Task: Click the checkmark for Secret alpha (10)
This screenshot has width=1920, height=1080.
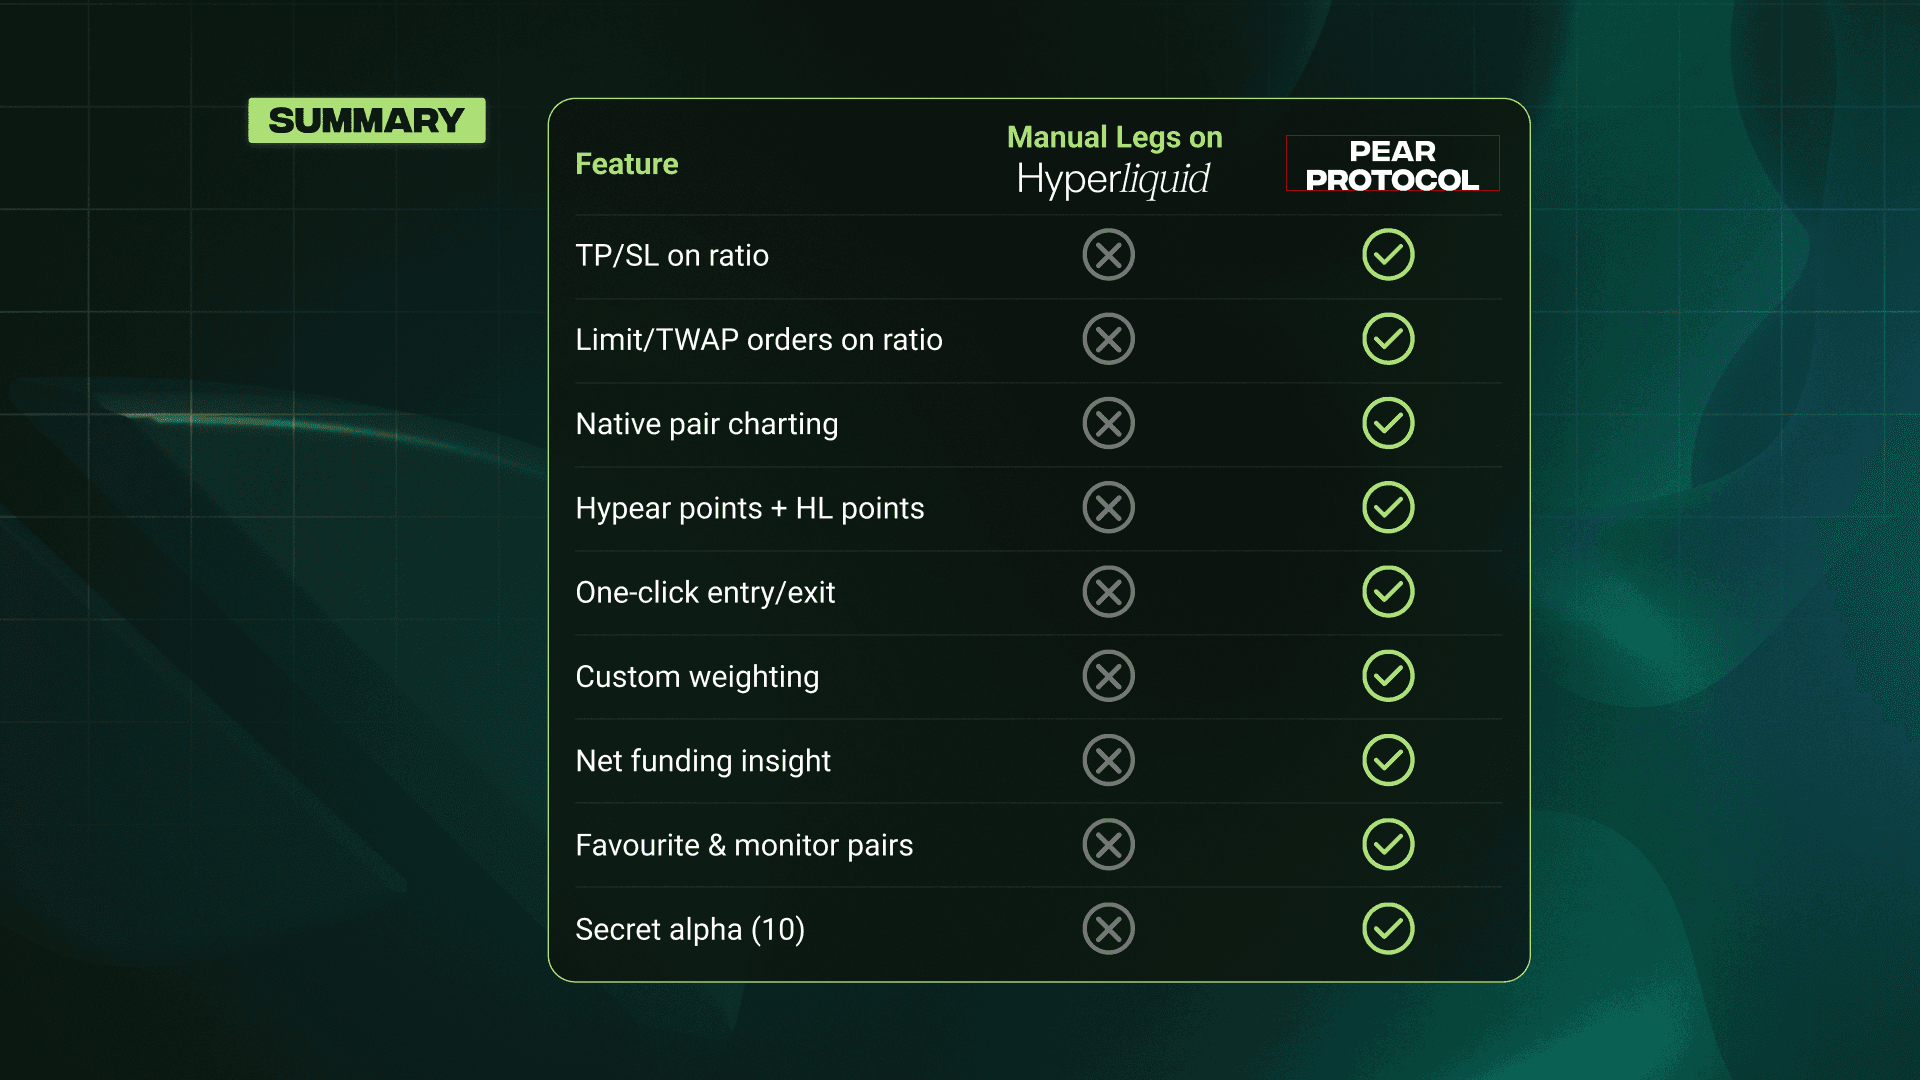Action: point(1388,929)
